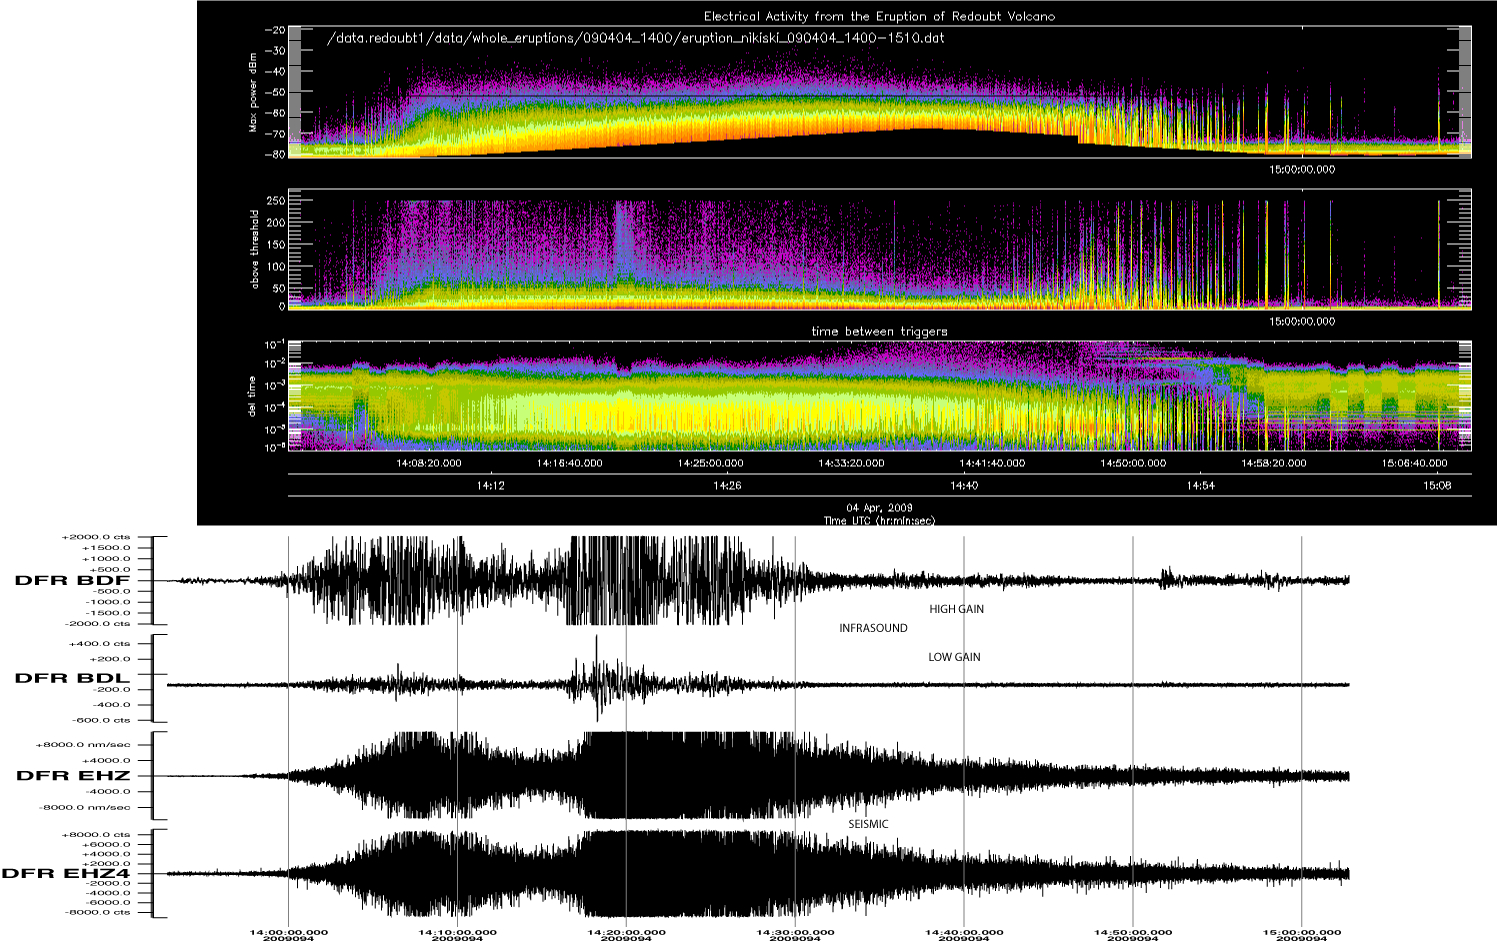Click the title 'Electrical Activity from the Eruption of Redoubt Volcano'

tap(879, 16)
